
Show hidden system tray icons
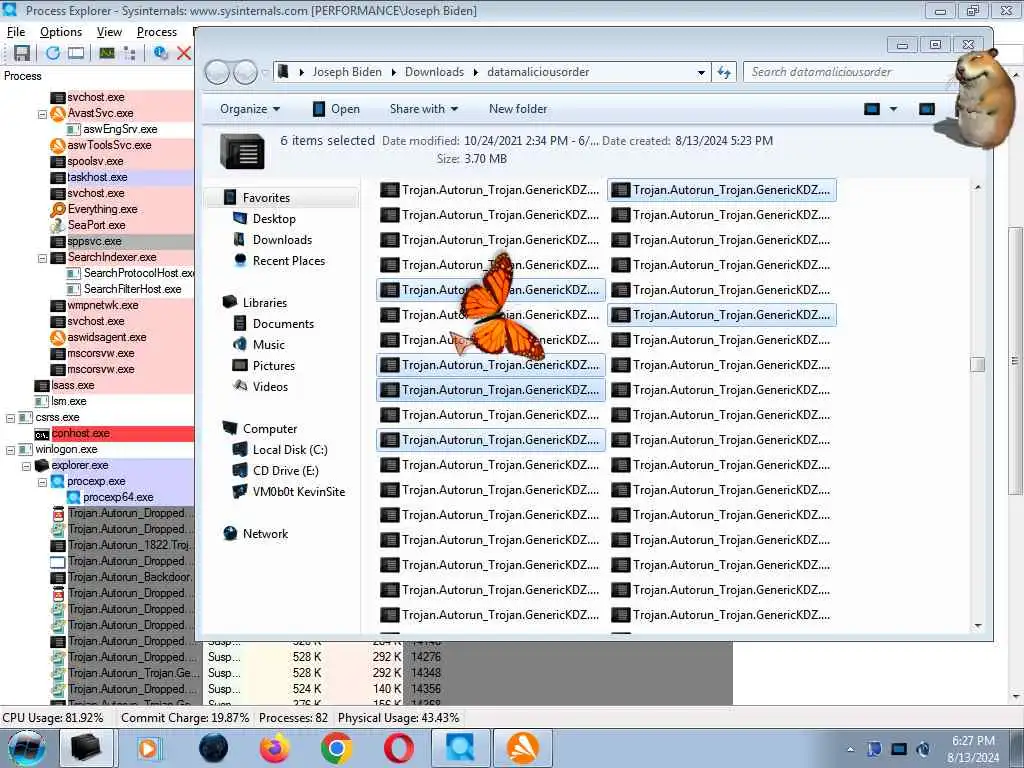click(x=850, y=750)
